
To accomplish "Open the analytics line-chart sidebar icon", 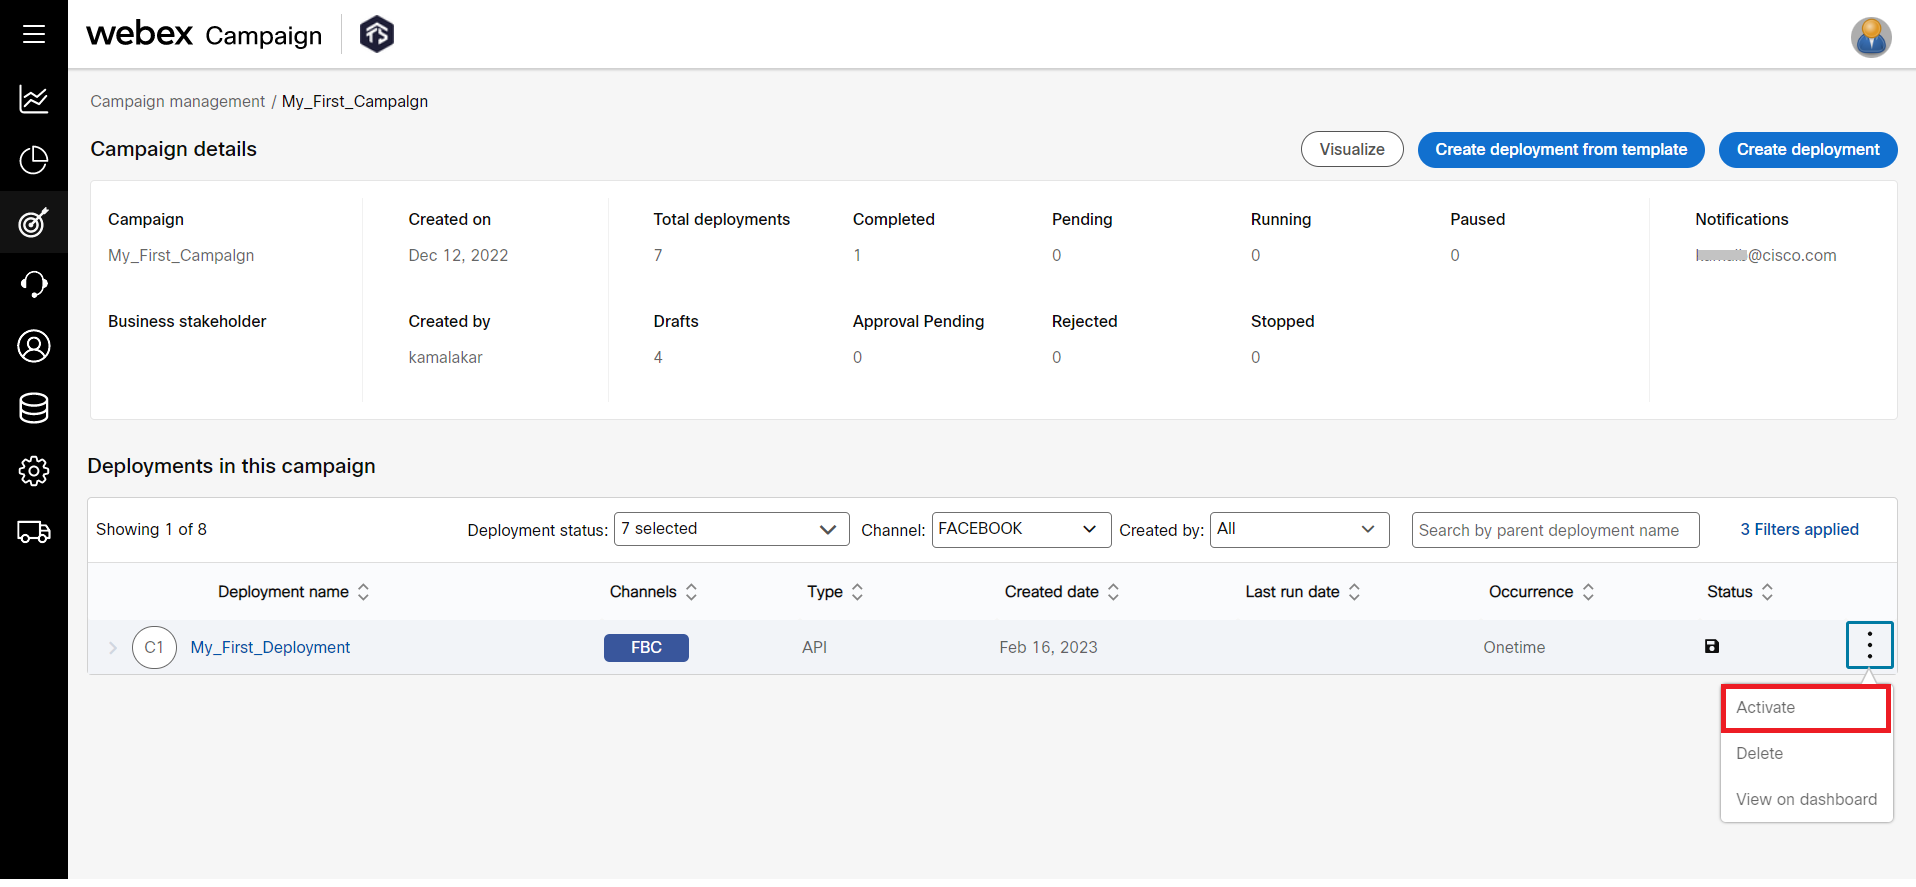I will (x=34, y=99).
